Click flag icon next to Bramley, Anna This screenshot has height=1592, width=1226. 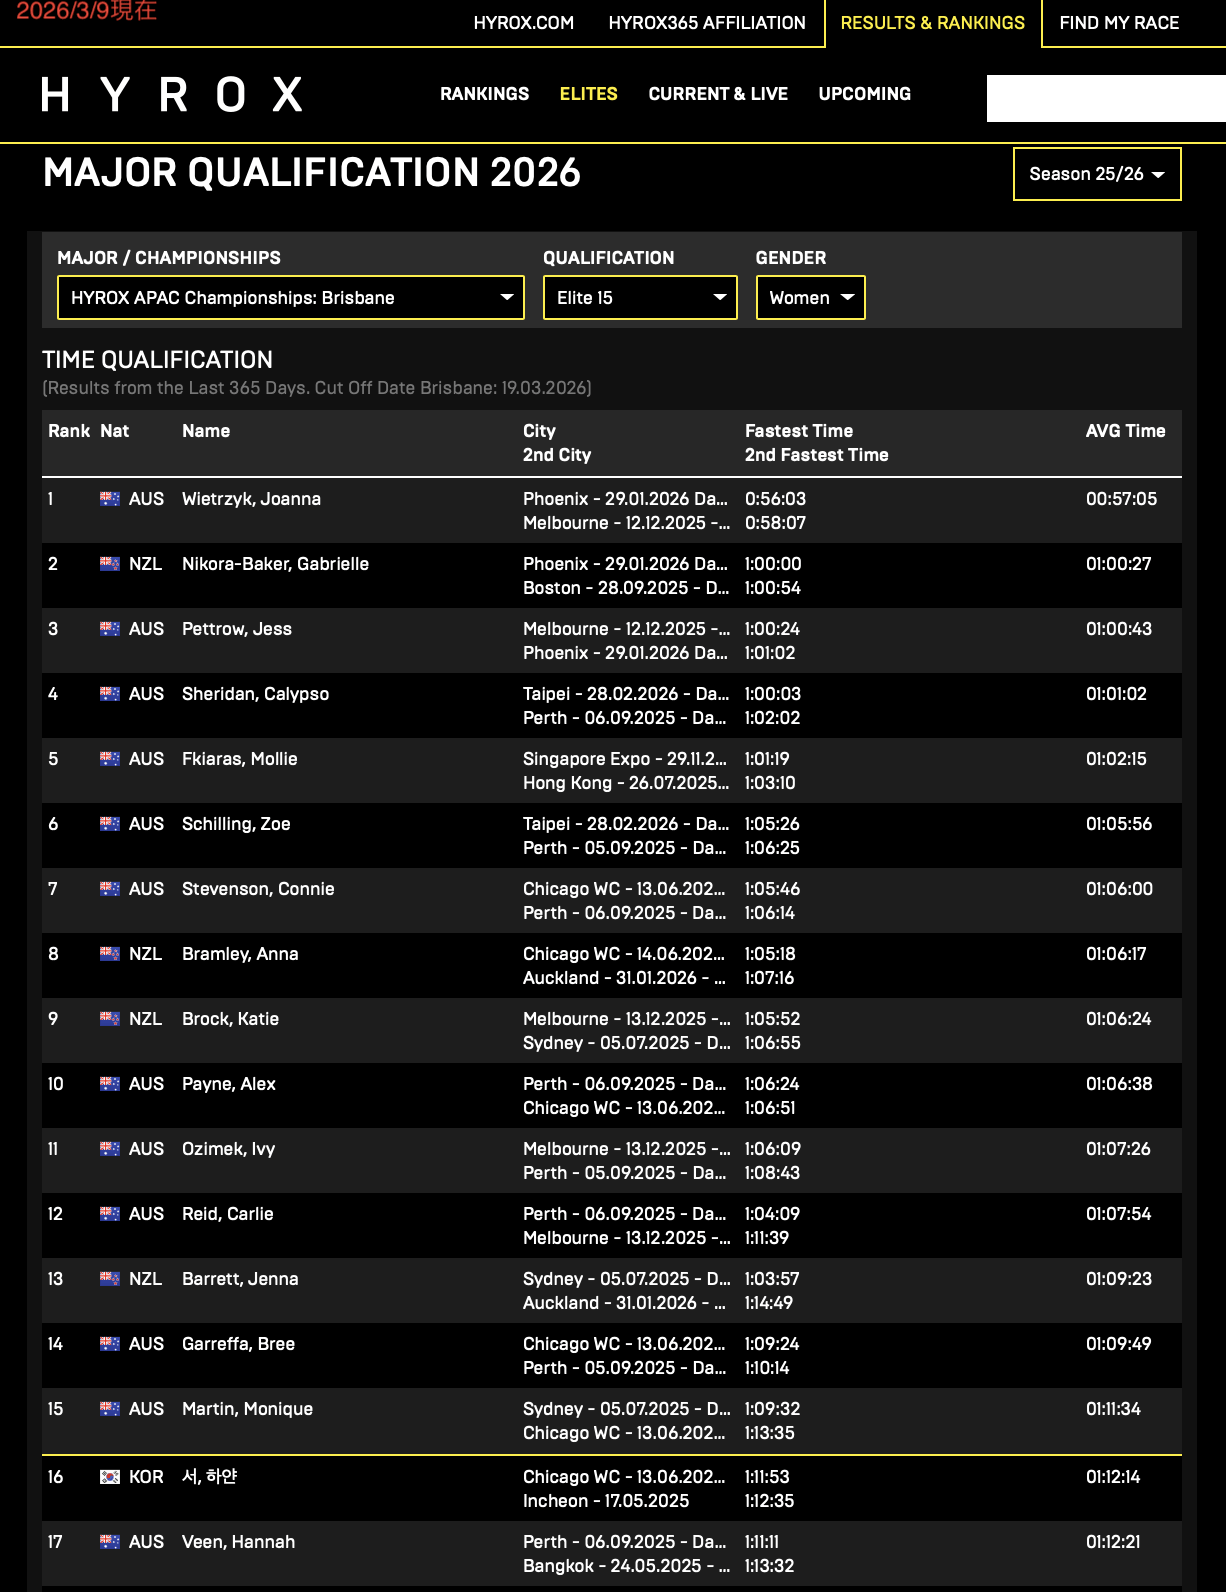[x=110, y=954]
